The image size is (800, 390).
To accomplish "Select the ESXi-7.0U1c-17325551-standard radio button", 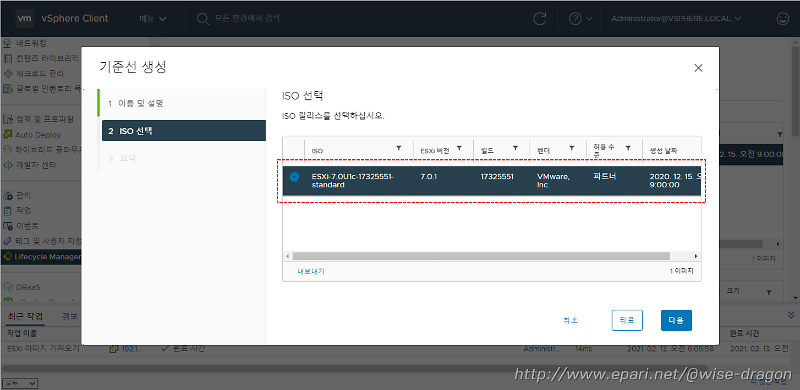I will pyautogui.click(x=294, y=177).
